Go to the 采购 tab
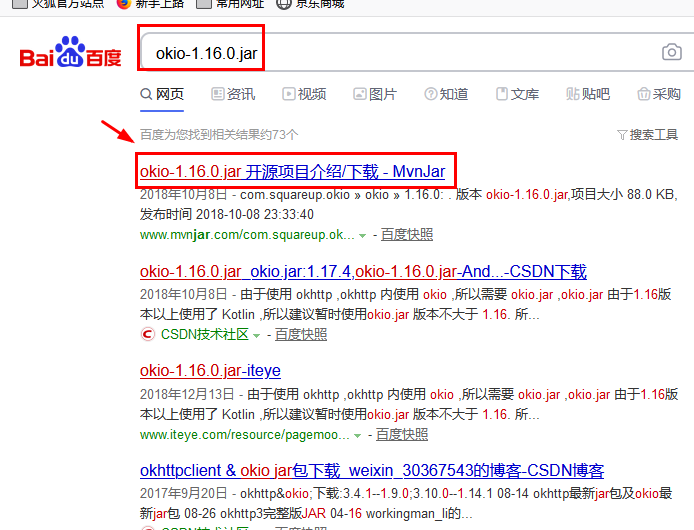 point(659,94)
